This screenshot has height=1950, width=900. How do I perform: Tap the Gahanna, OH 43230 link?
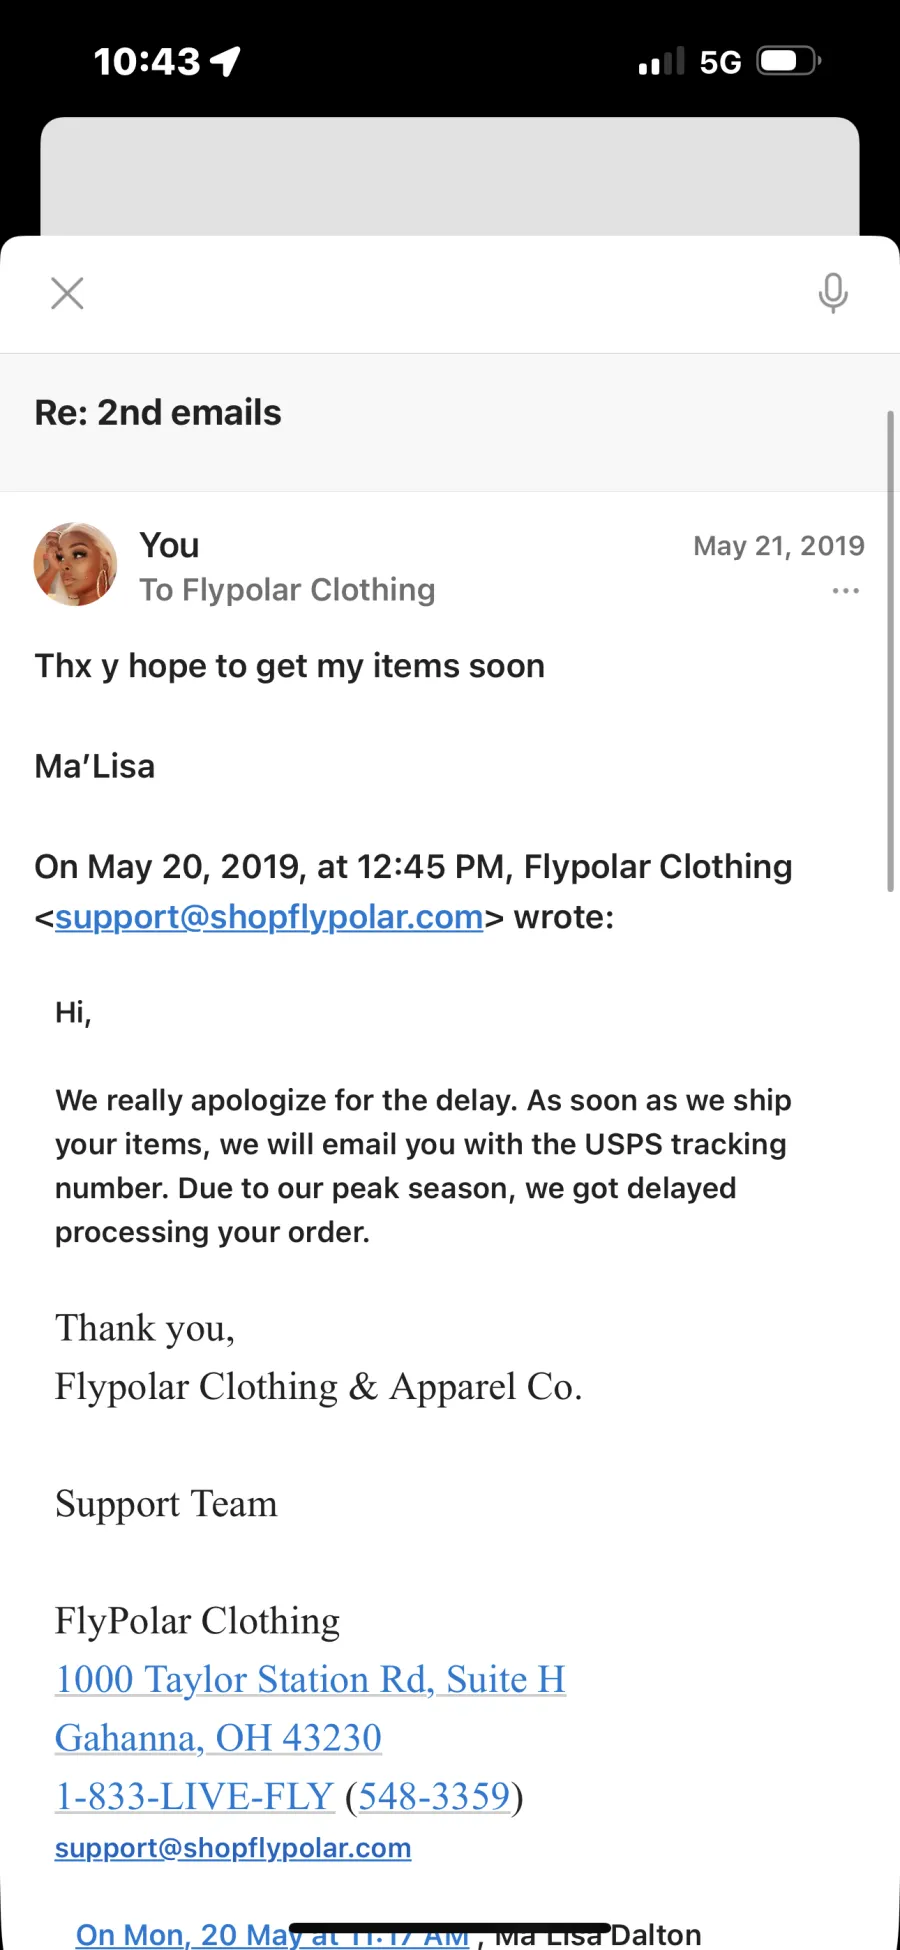click(x=218, y=1738)
